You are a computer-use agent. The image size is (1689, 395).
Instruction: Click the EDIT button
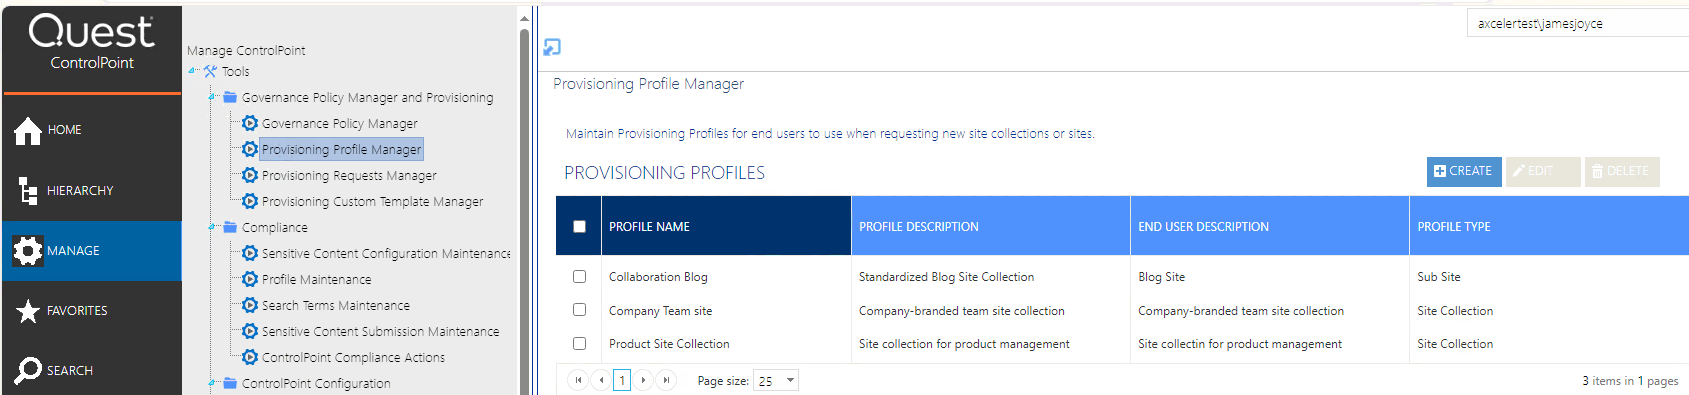[1543, 172]
